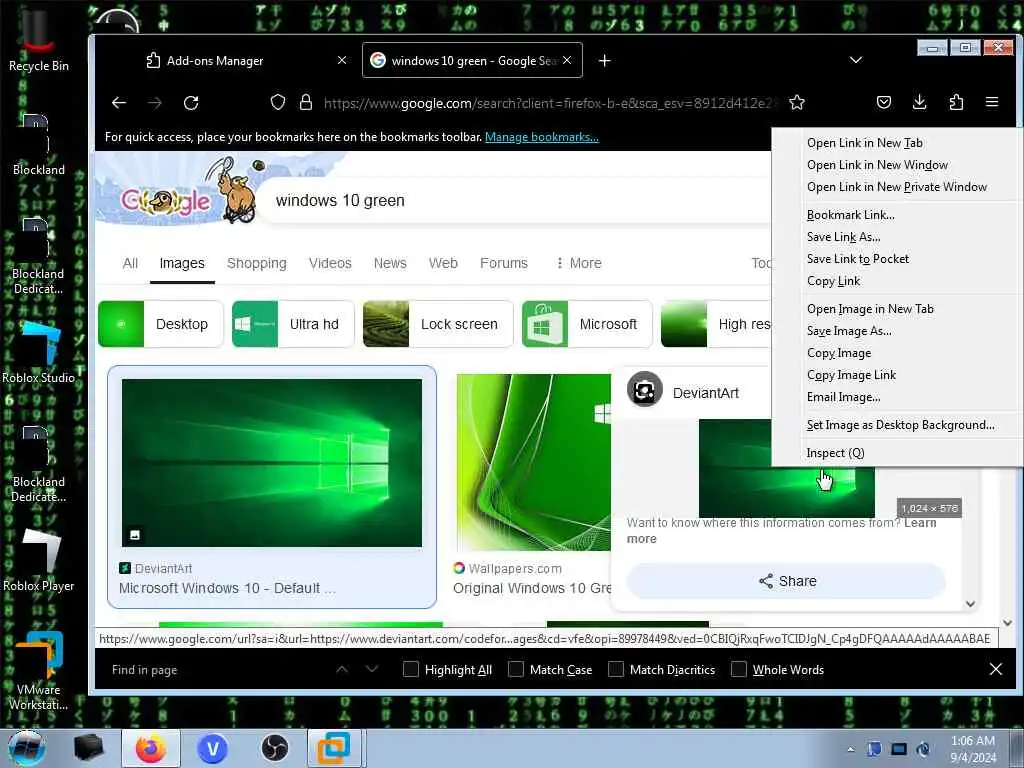Click Firefox icon in the taskbar
Screen dimensions: 1024x768
click(x=150, y=748)
